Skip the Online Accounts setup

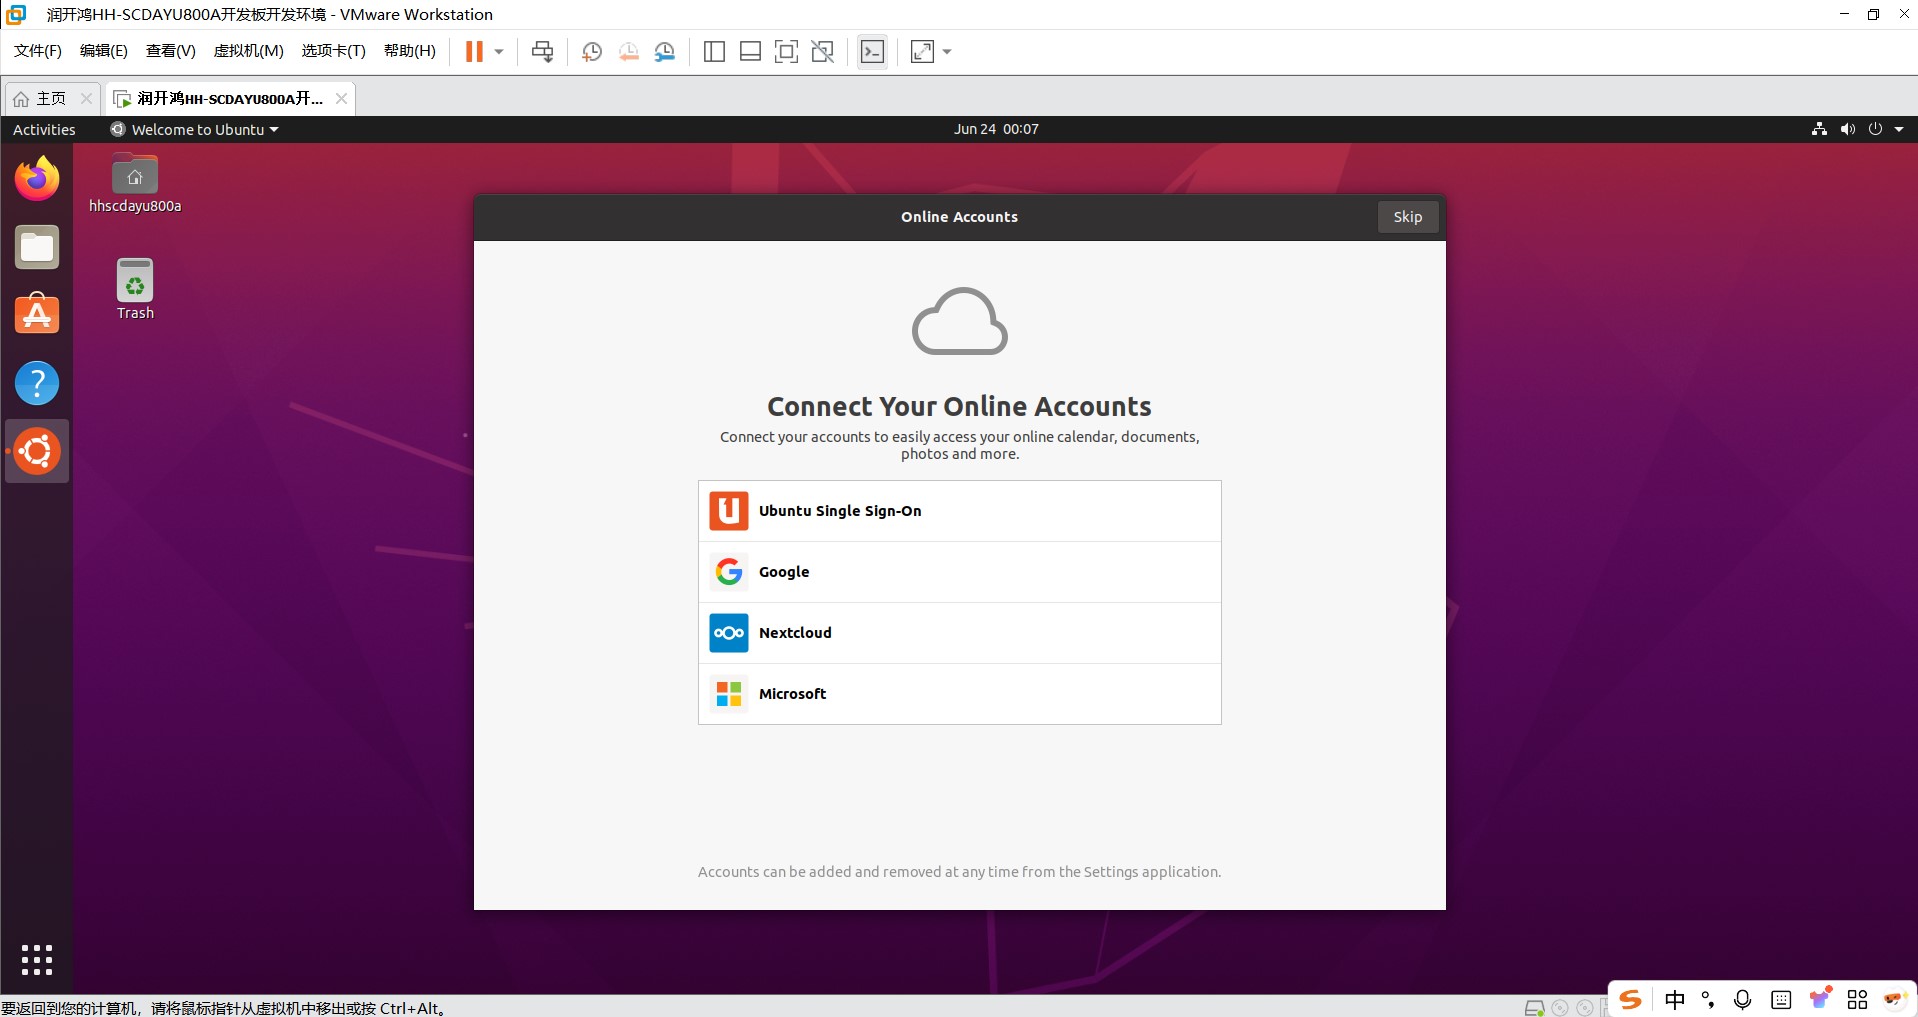[1408, 217]
